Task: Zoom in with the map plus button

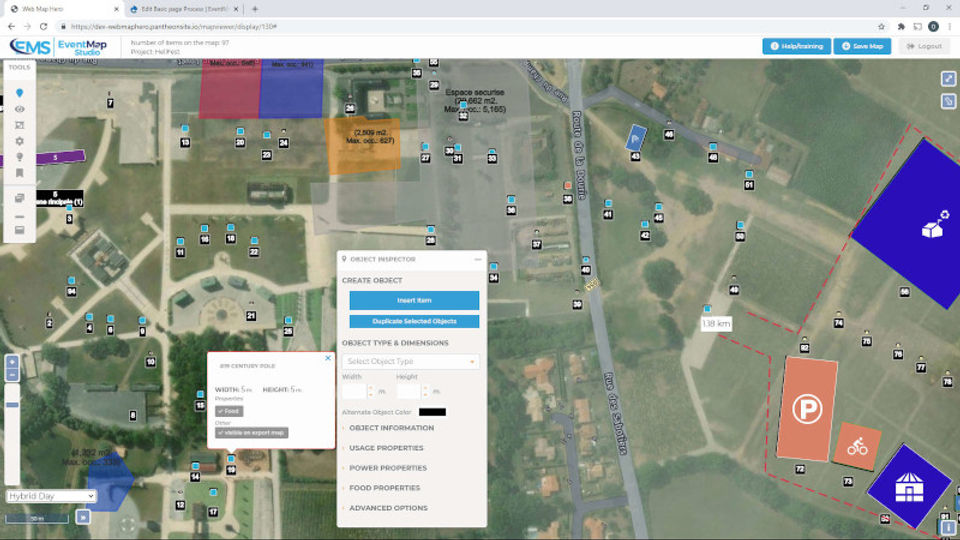Action: pos(12,362)
